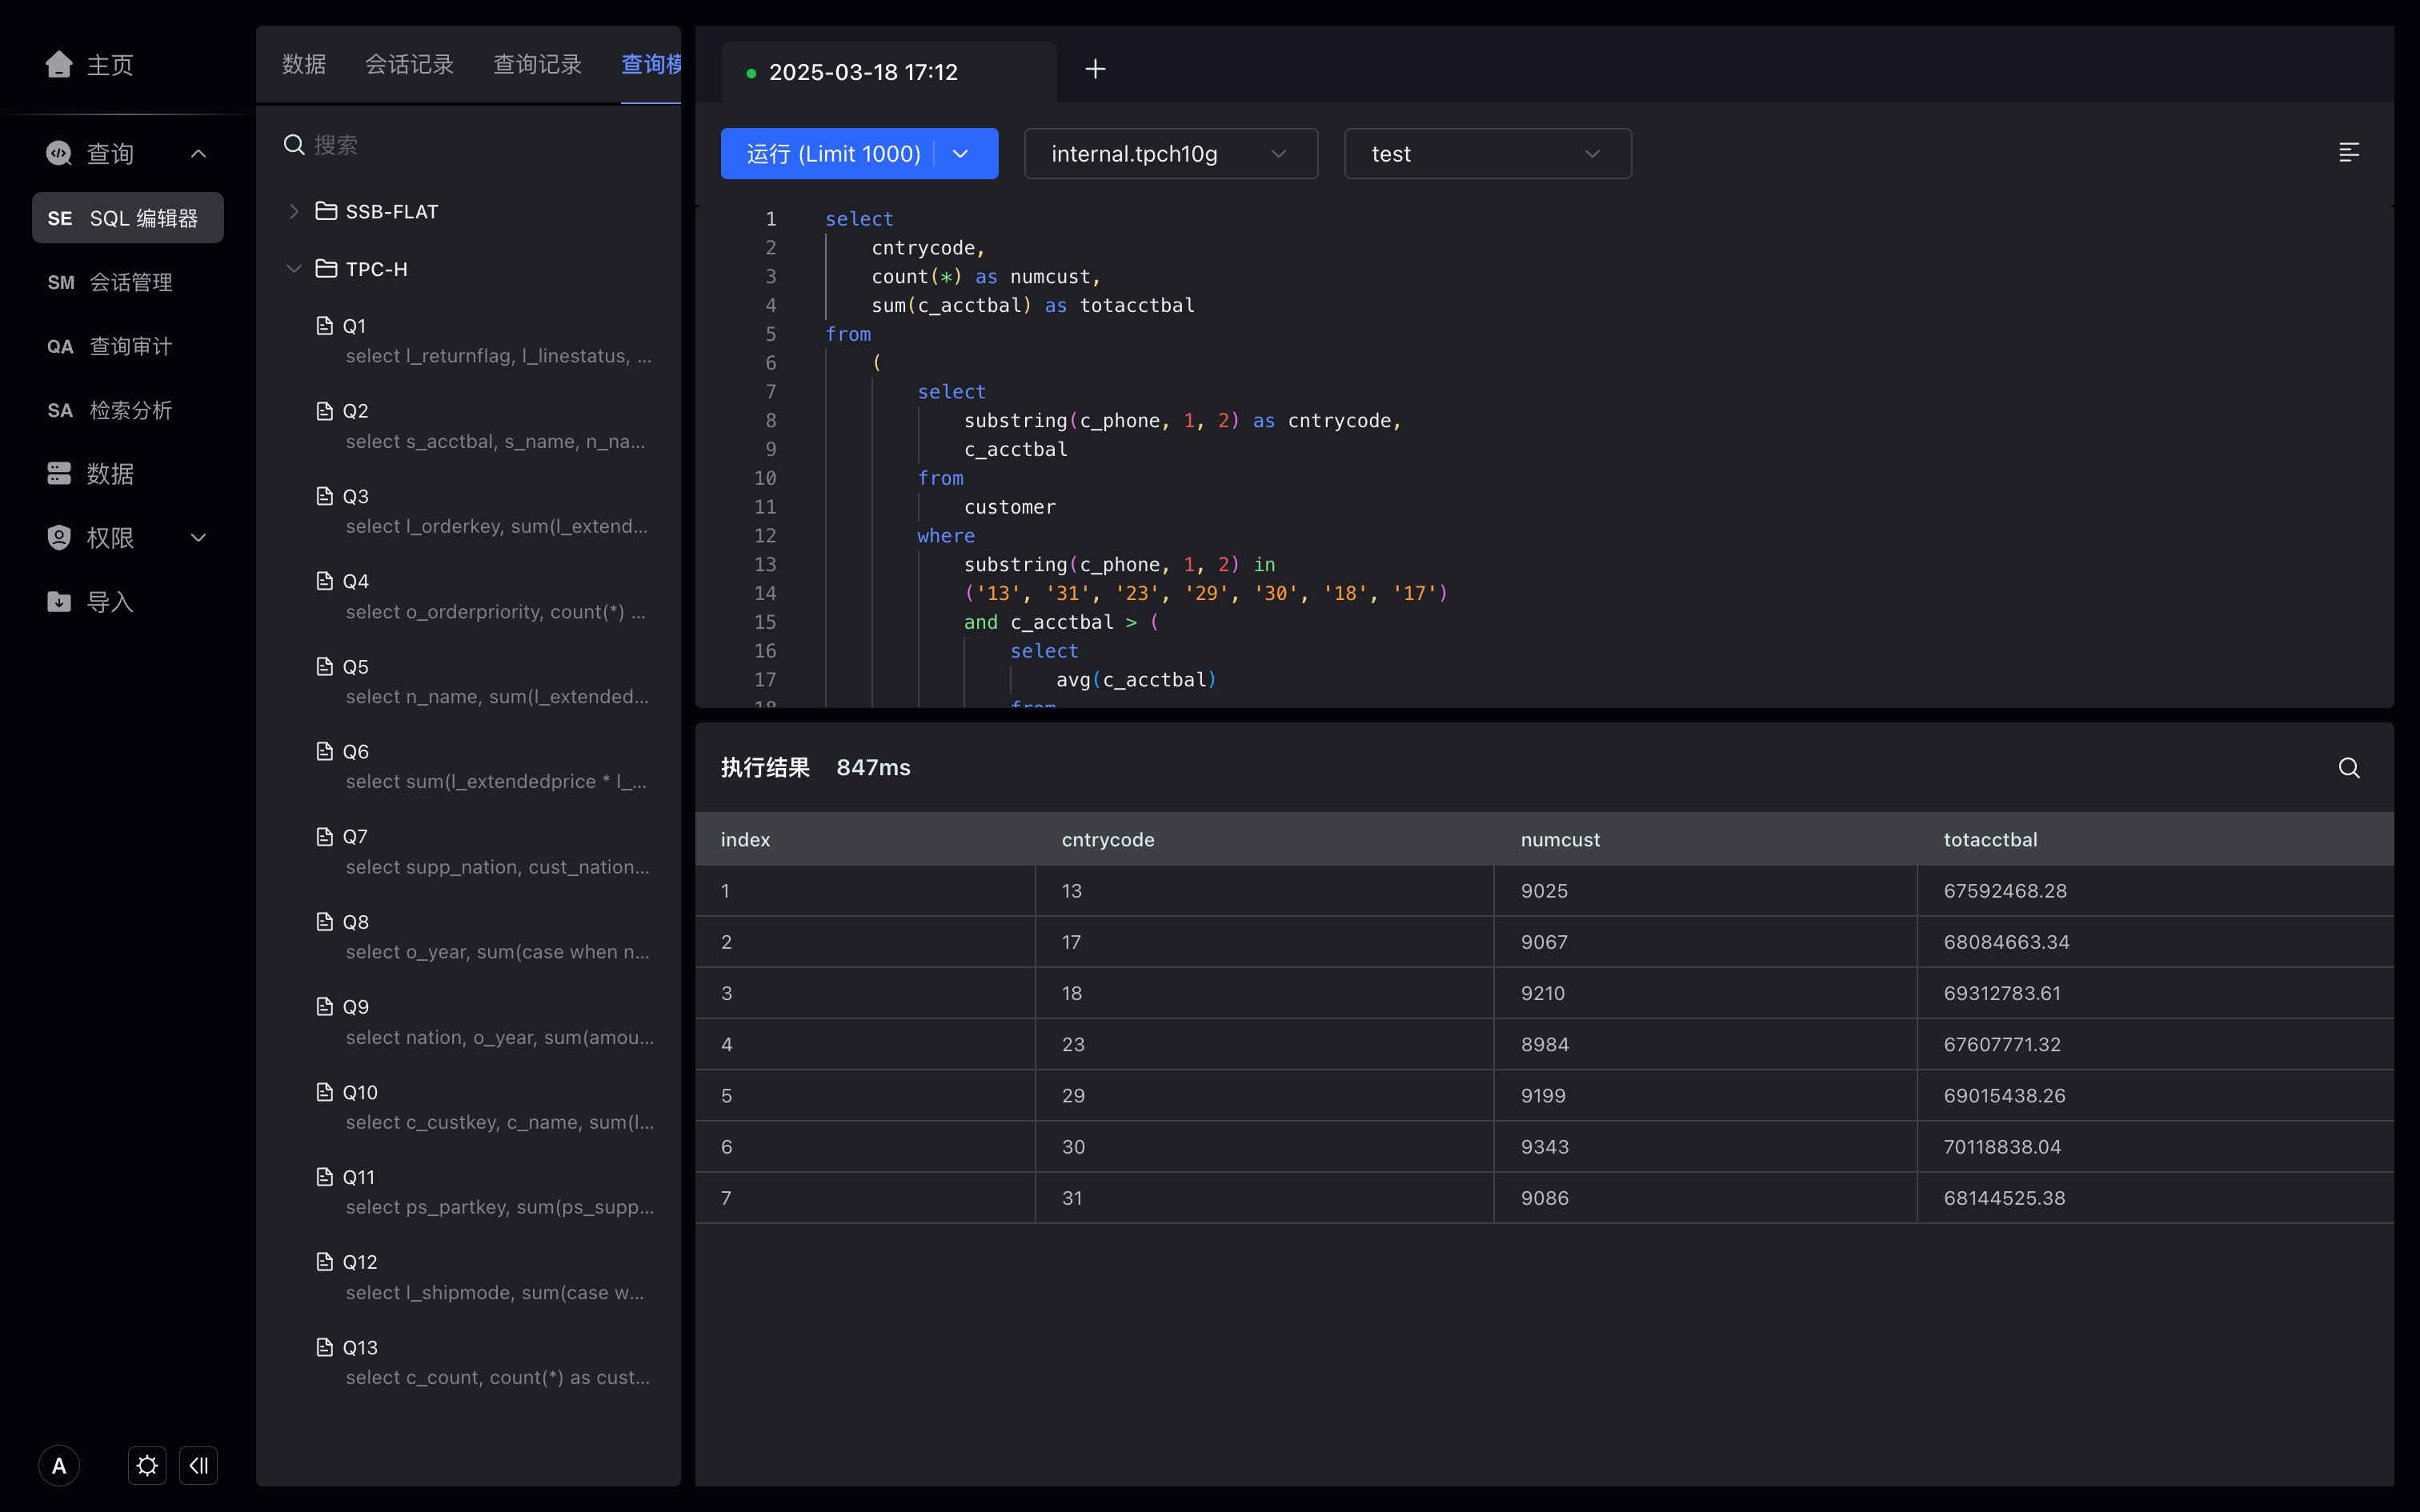Viewport: 2420px width, 1512px height.
Task: Select the 查询模板 tab
Action: tap(651, 65)
